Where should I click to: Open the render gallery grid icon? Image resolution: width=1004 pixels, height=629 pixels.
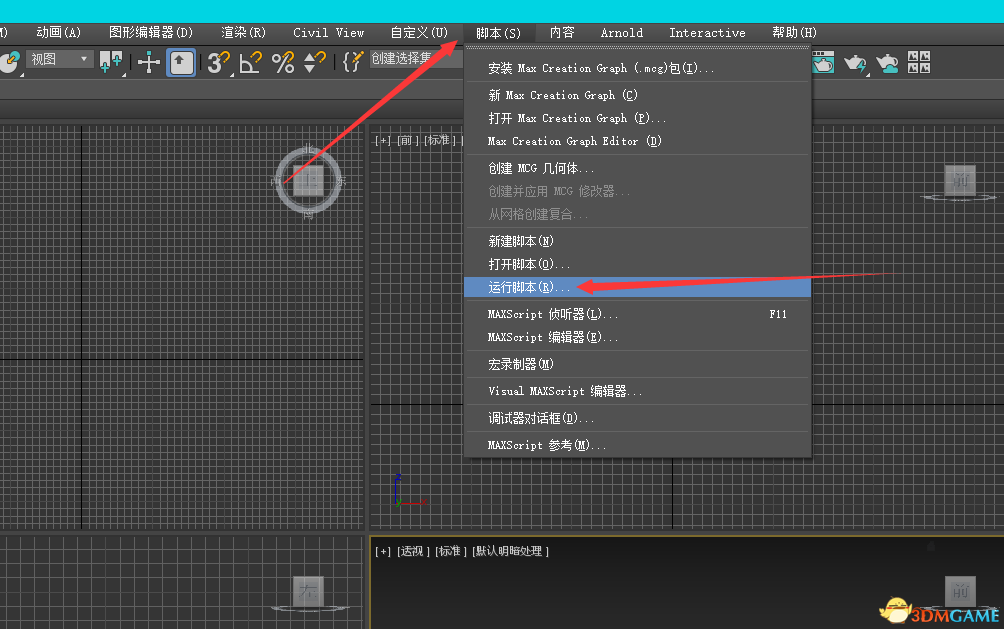[x=919, y=62]
